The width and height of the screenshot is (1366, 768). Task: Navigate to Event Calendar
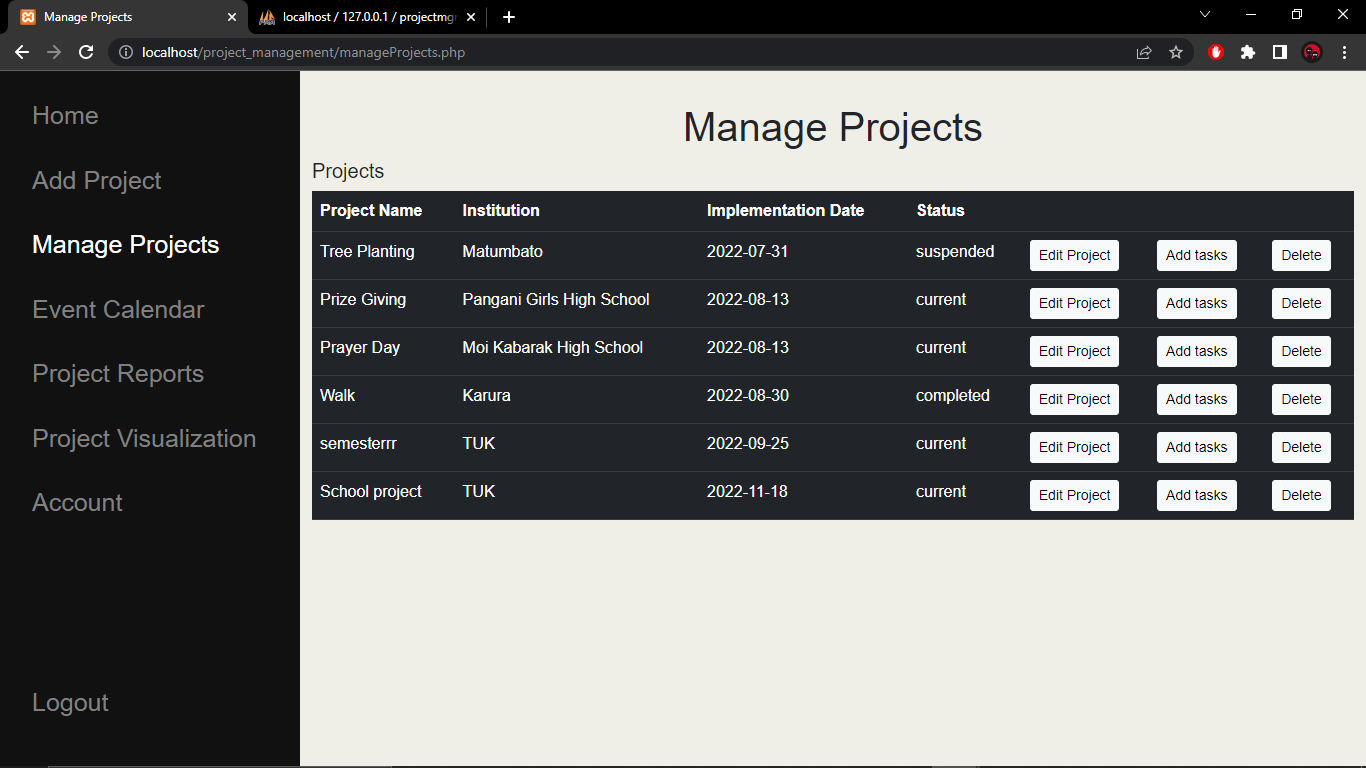tap(118, 310)
